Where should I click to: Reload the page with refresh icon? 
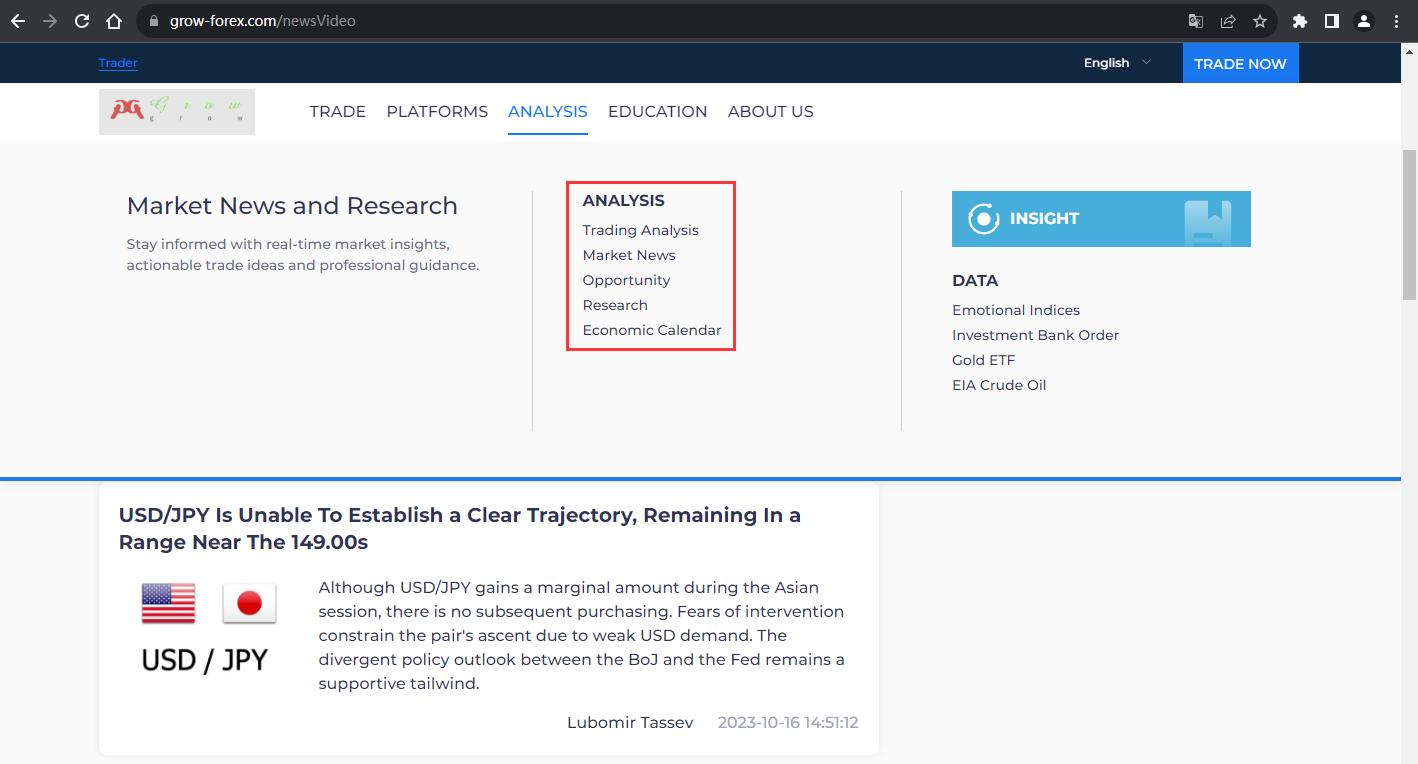coord(82,21)
